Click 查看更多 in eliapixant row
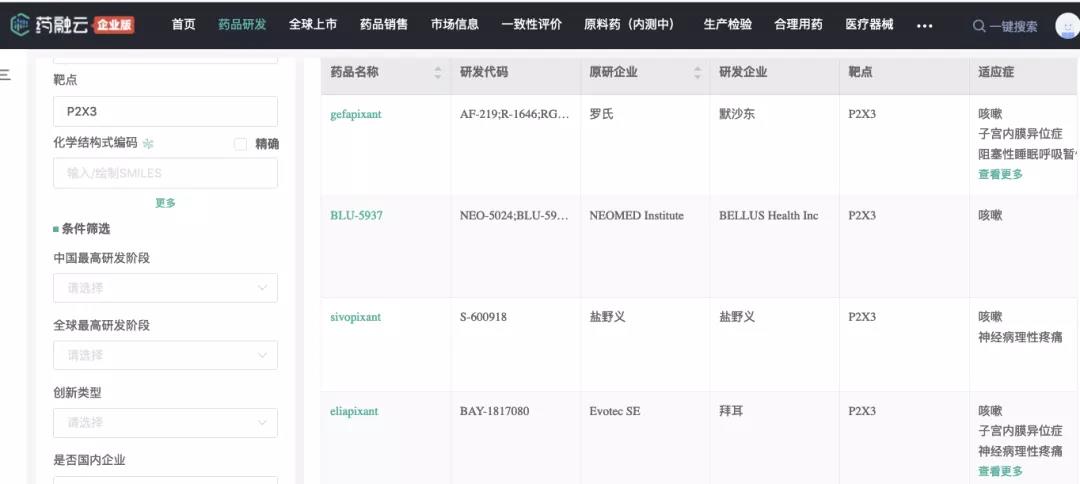Image resolution: width=1080 pixels, height=484 pixels. [x=1000, y=471]
